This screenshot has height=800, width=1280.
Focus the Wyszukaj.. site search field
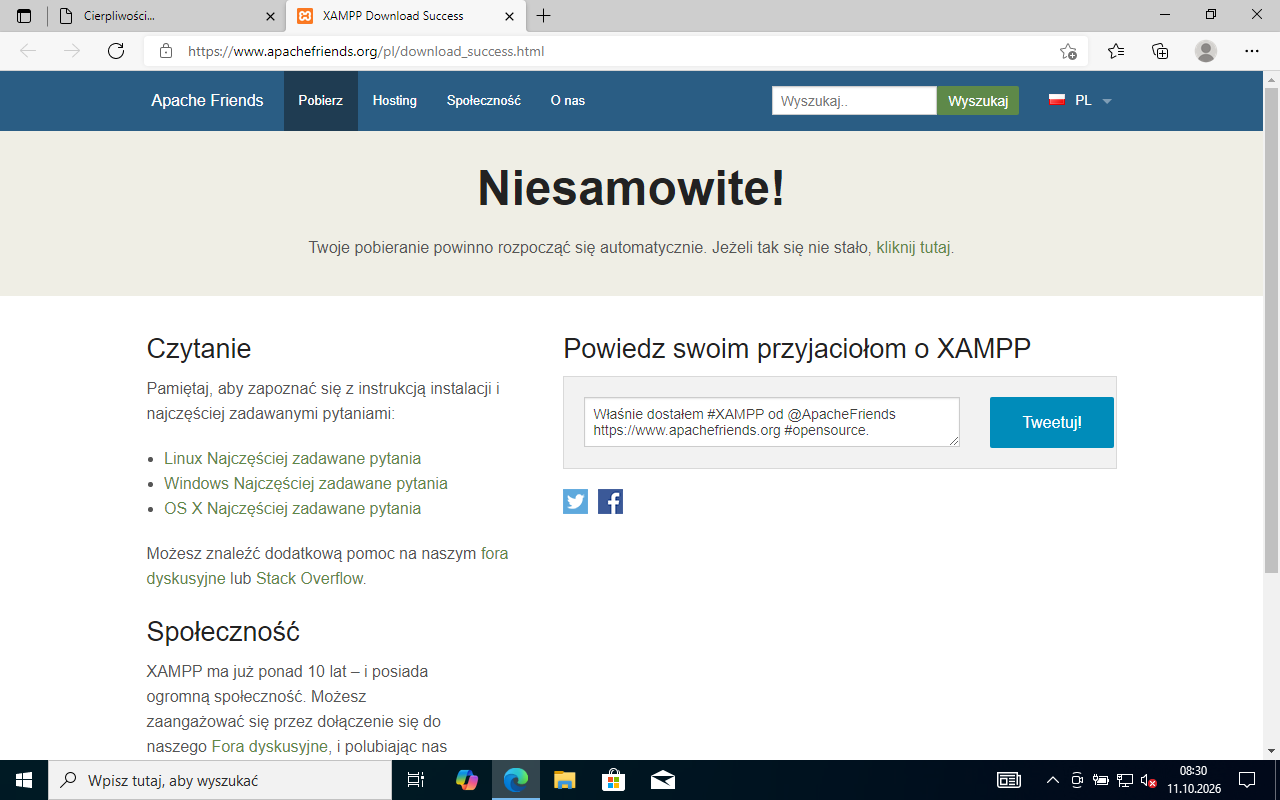[854, 101]
